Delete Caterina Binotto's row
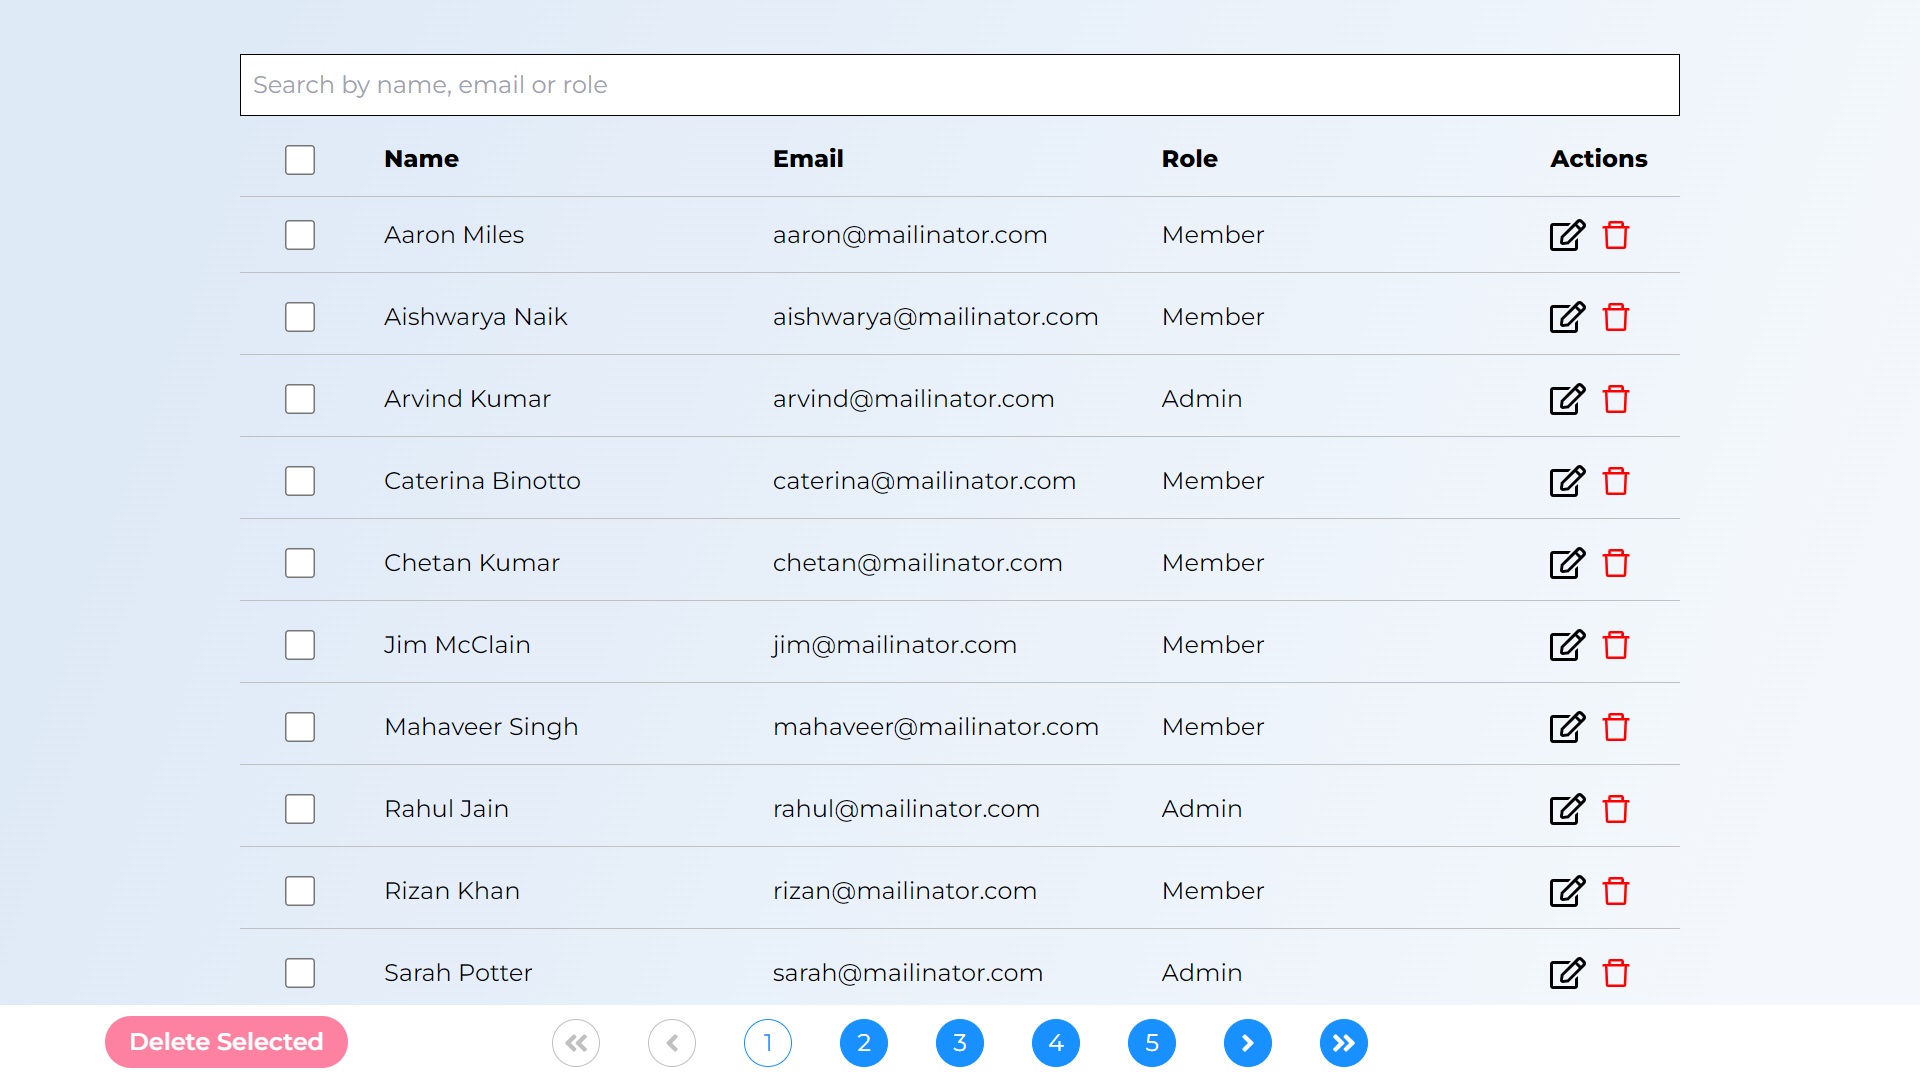Viewport: 1920px width, 1080px height. click(1615, 481)
